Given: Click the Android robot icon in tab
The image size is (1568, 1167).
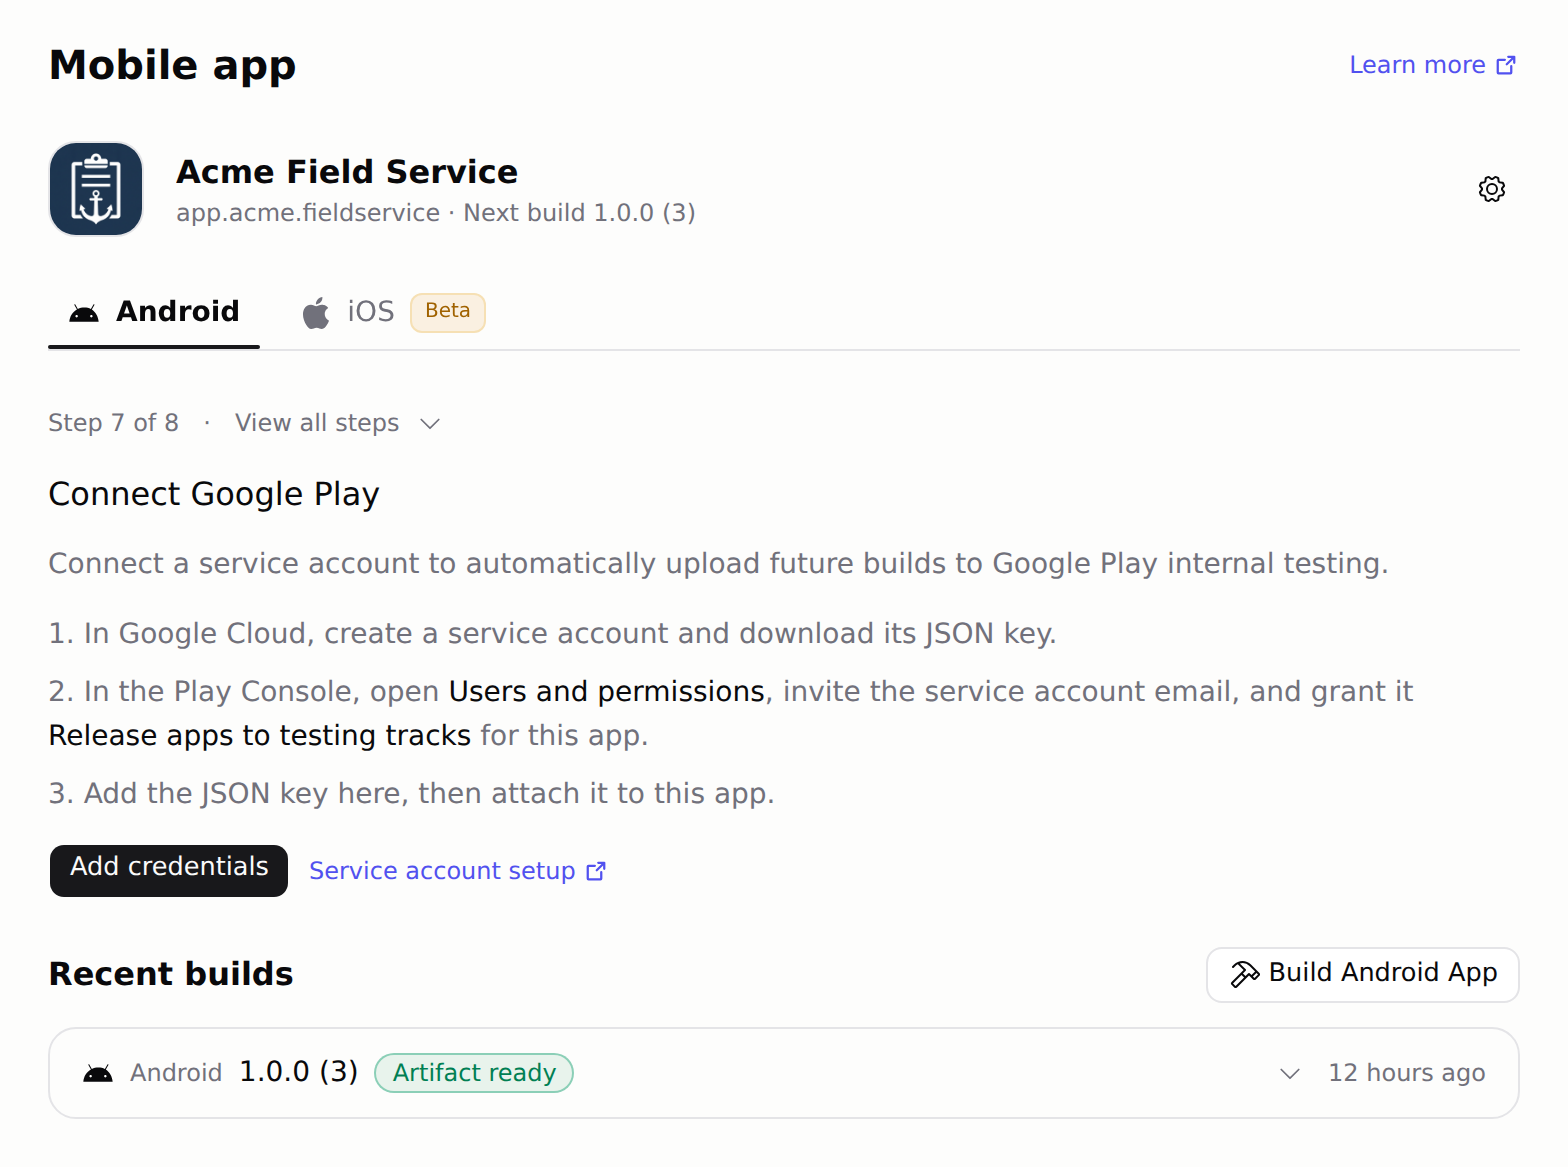Looking at the screenshot, I should tap(84, 313).
